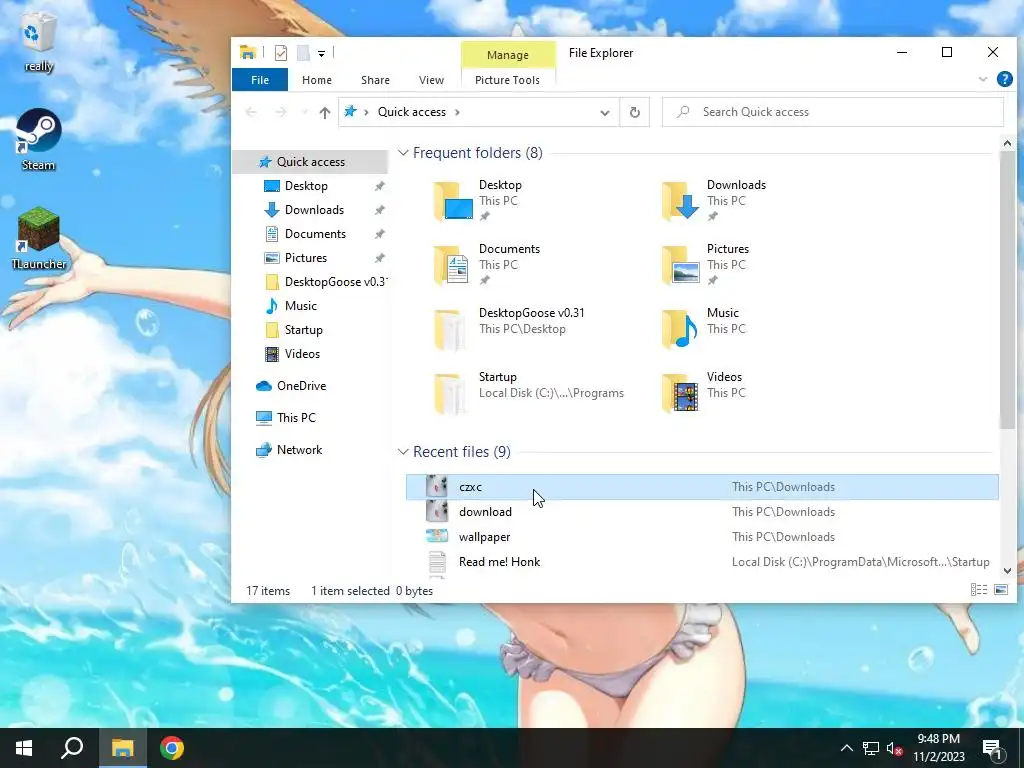The height and width of the screenshot is (768, 1024).
Task: Select the Manage contextual tab
Action: pos(508,55)
